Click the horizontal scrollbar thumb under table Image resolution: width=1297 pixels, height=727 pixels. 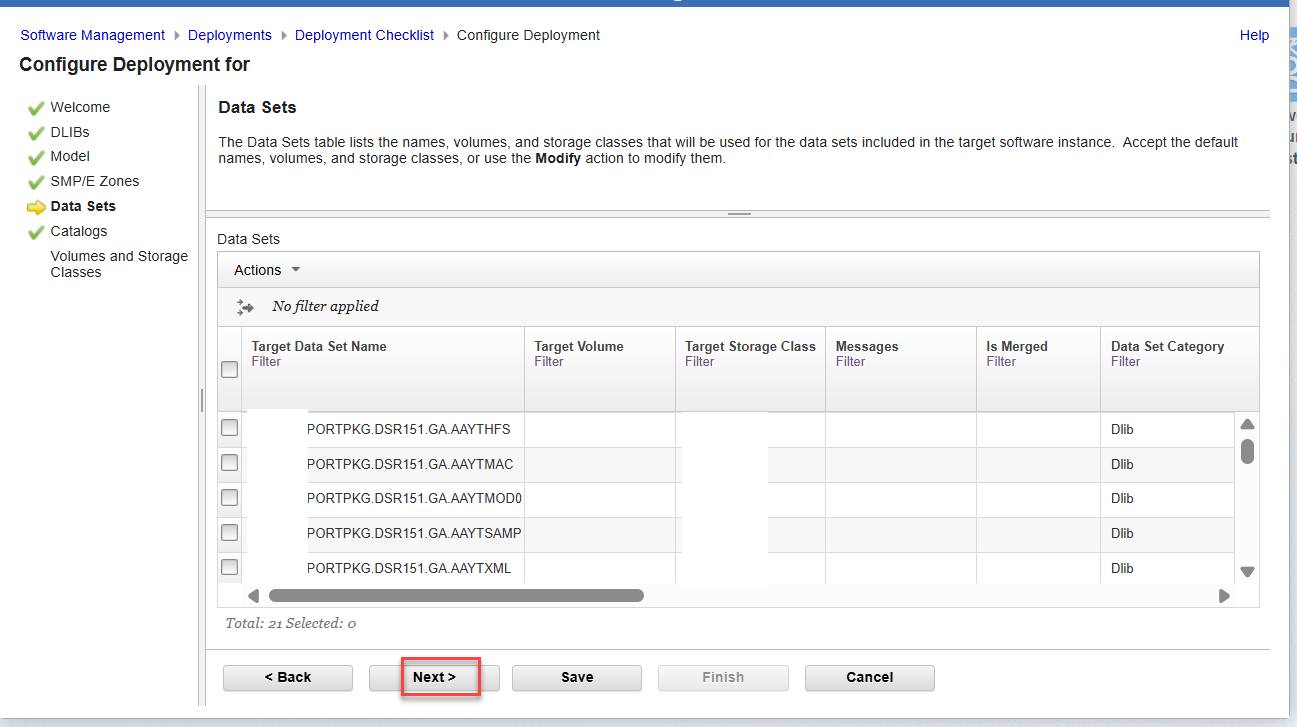coord(456,596)
